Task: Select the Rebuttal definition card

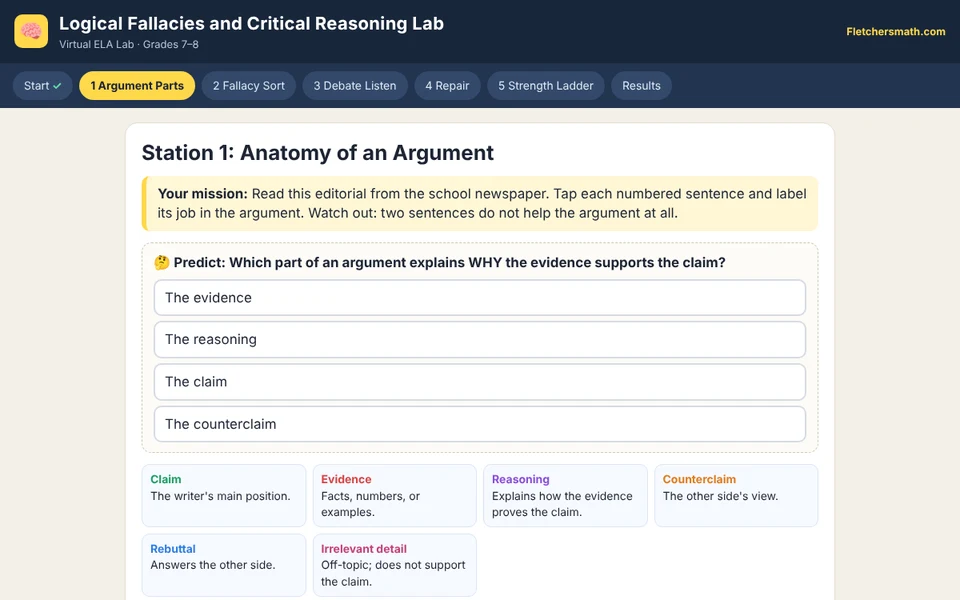Action: pos(224,565)
